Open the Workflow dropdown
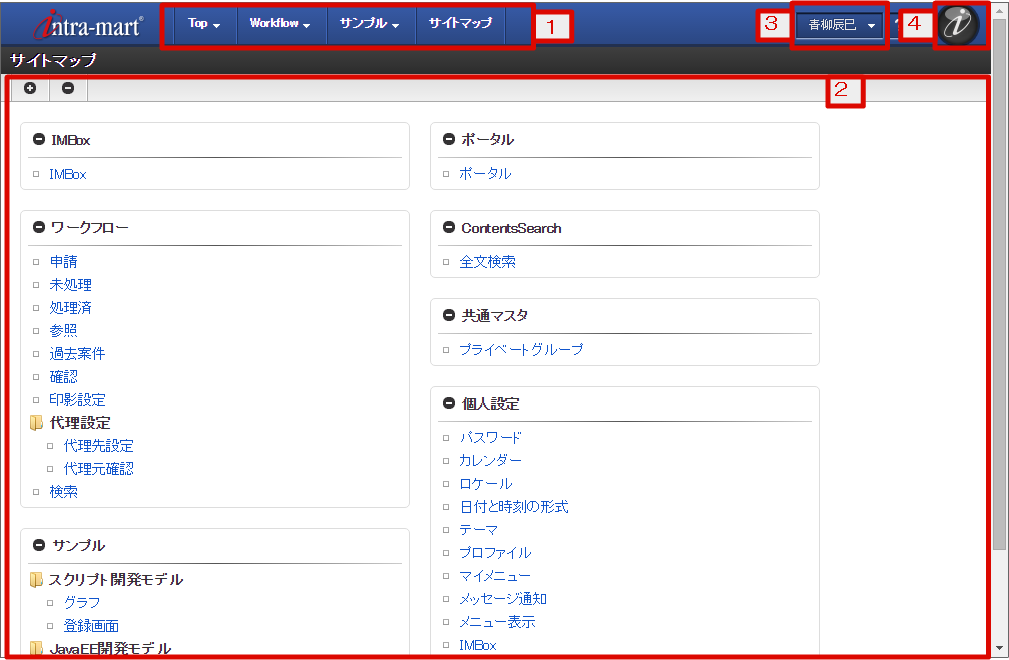The height and width of the screenshot is (660, 1009). coord(280,24)
